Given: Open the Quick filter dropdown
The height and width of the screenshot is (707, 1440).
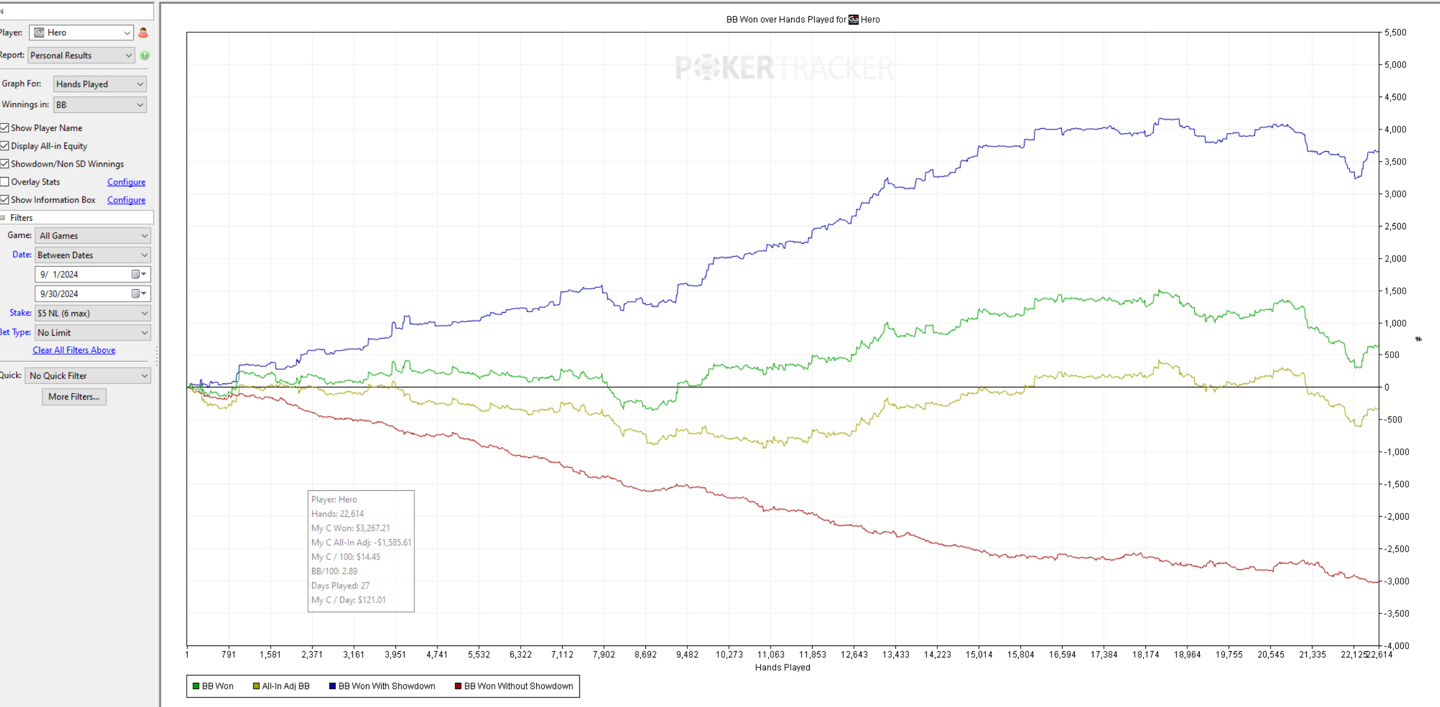Looking at the screenshot, I should pyautogui.click(x=88, y=376).
